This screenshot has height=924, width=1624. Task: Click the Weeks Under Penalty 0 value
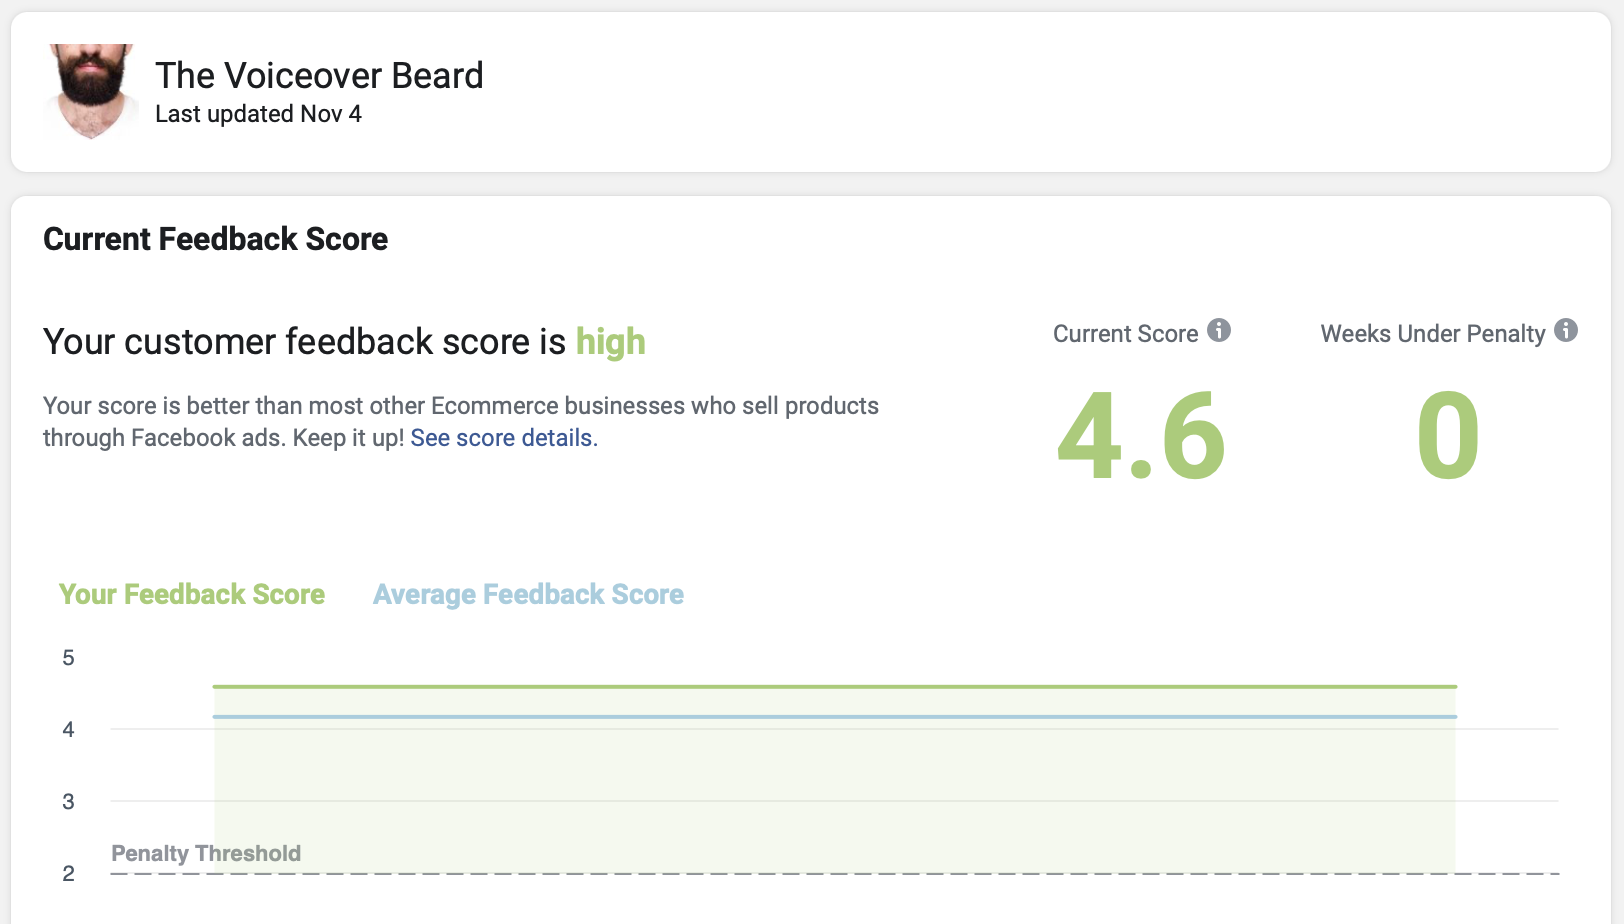click(x=1448, y=436)
